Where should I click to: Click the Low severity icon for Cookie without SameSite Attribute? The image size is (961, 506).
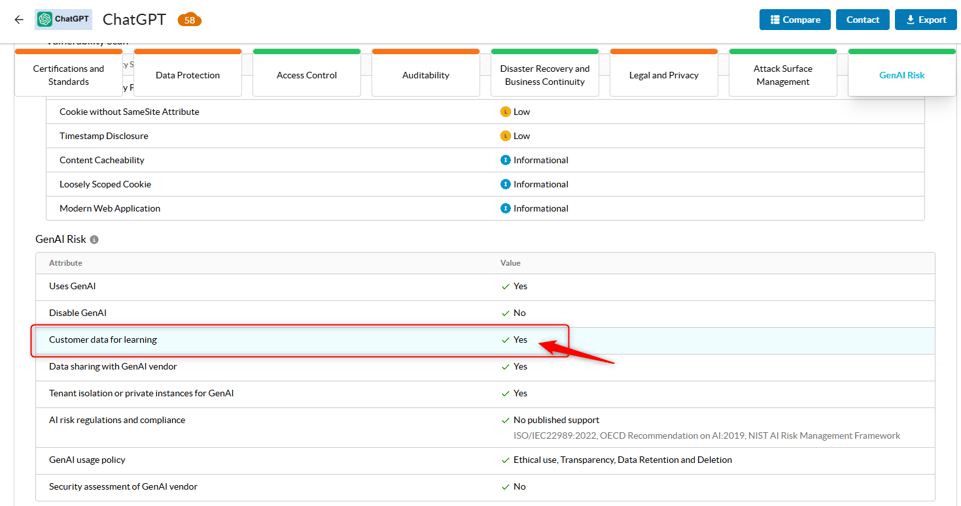505,111
